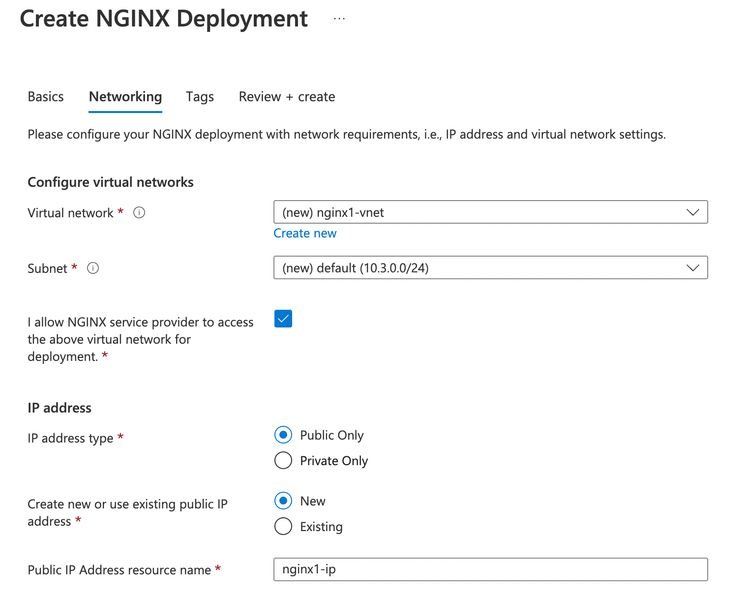
Task: Select the Public Only IP address type
Action: pos(283,435)
